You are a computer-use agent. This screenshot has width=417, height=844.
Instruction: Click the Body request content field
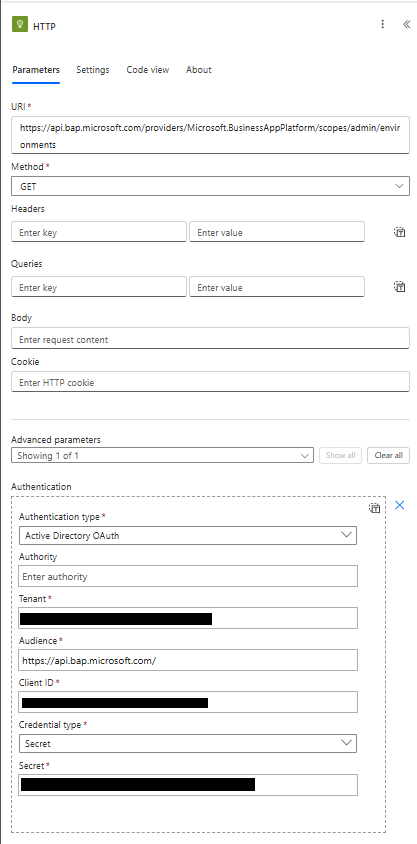(x=210, y=339)
